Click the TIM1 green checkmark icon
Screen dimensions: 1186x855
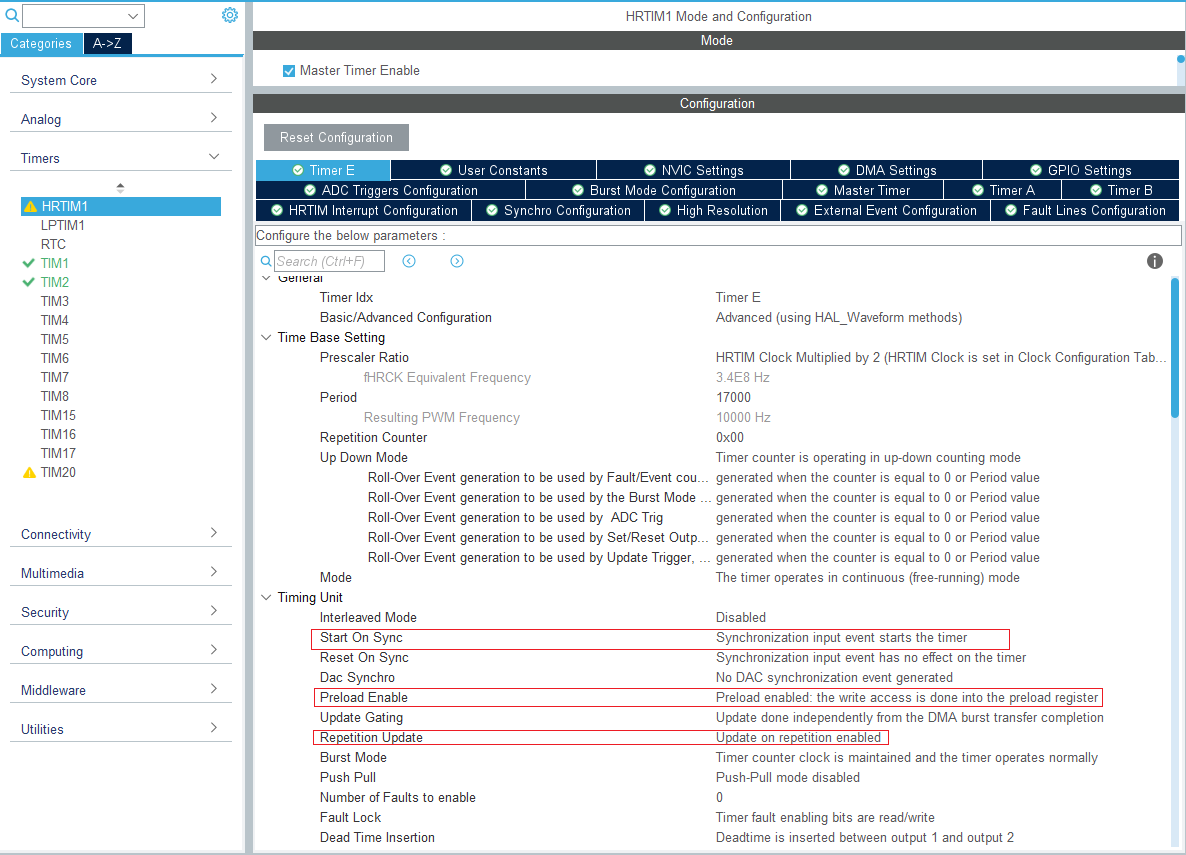tap(29, 263)
